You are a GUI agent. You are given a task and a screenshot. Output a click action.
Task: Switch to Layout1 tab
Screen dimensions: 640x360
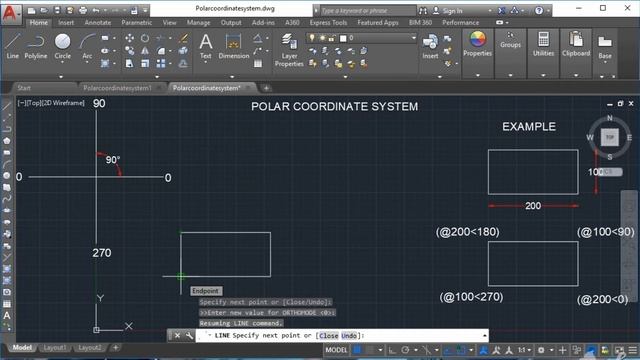point(55,348)
